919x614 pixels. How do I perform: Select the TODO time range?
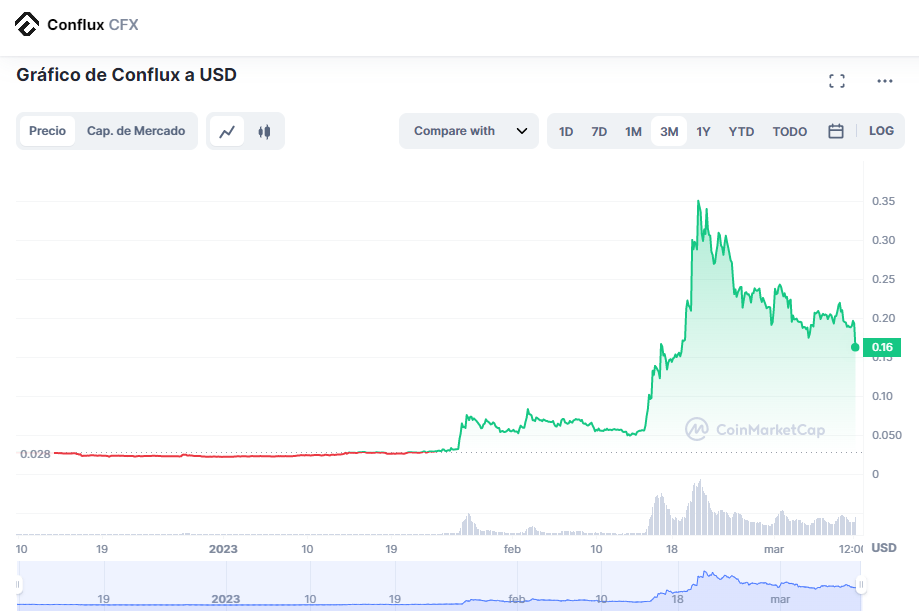pos(789,131)
